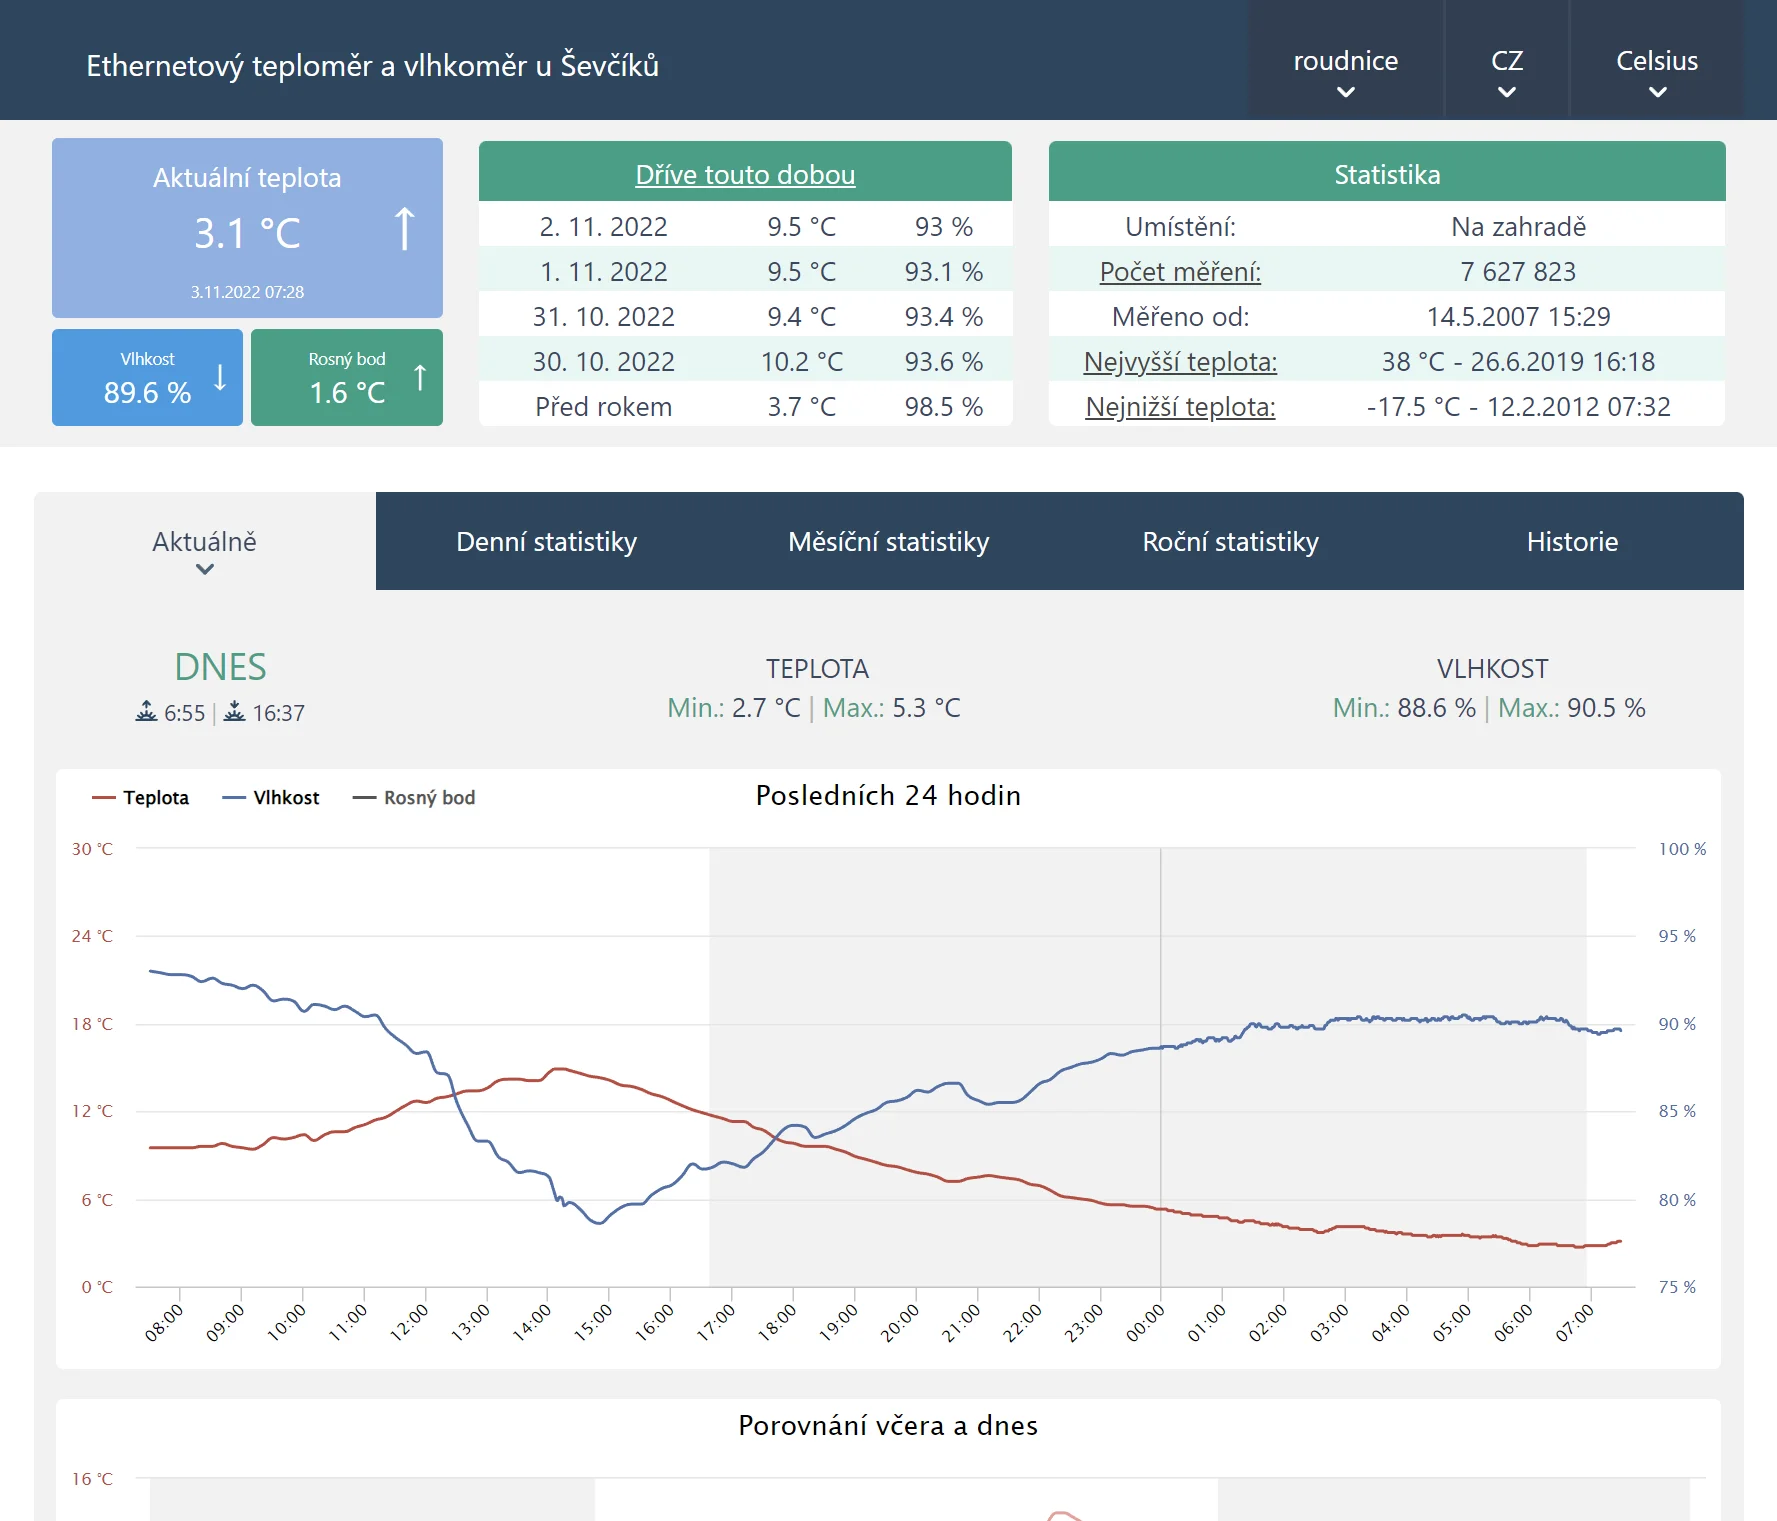The width and height of the screenshot is (1777, 1521).
Task: Expand the CZ language dropdown
Action: 1506,72
